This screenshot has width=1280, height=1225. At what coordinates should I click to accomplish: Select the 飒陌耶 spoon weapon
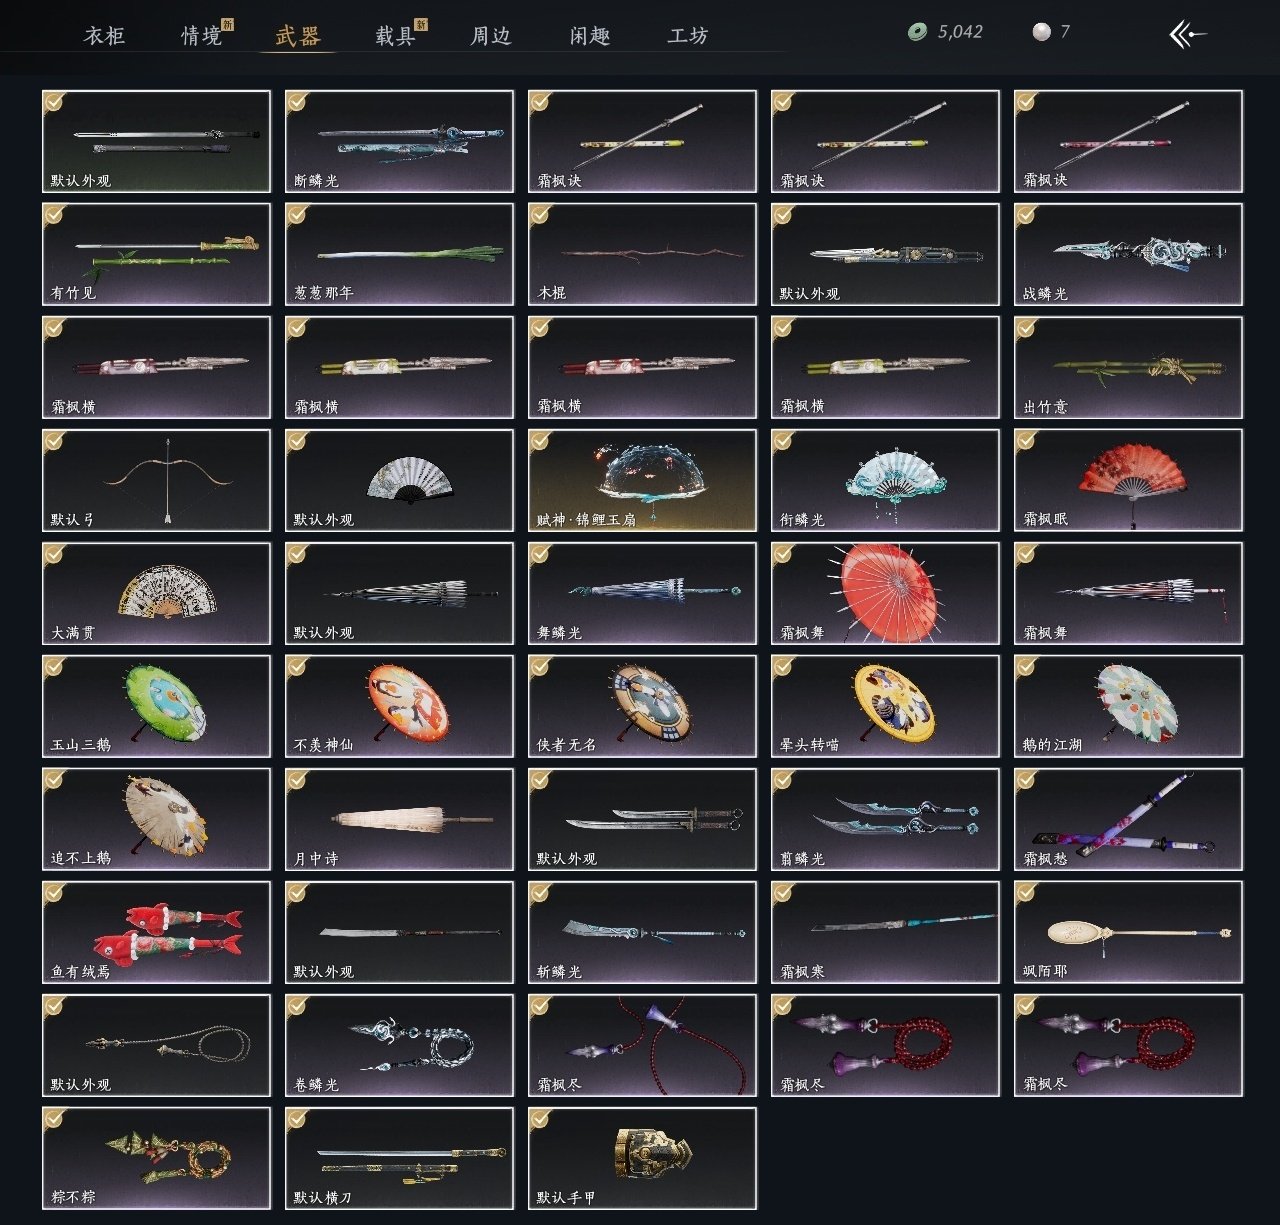(1128, 932)
